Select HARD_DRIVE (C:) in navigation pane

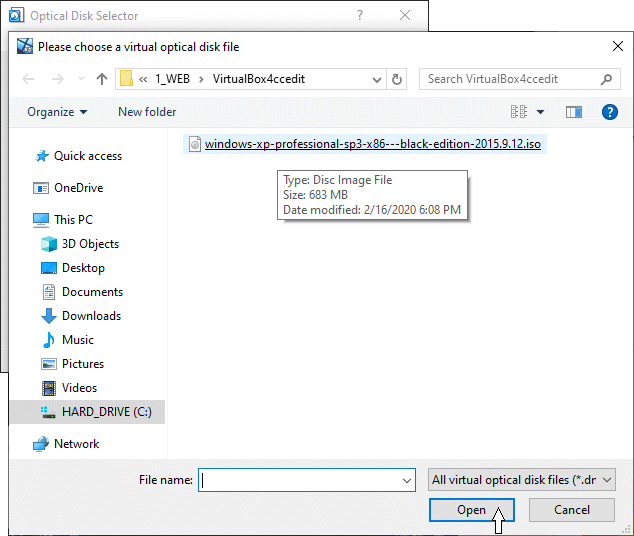pos(106,412)
